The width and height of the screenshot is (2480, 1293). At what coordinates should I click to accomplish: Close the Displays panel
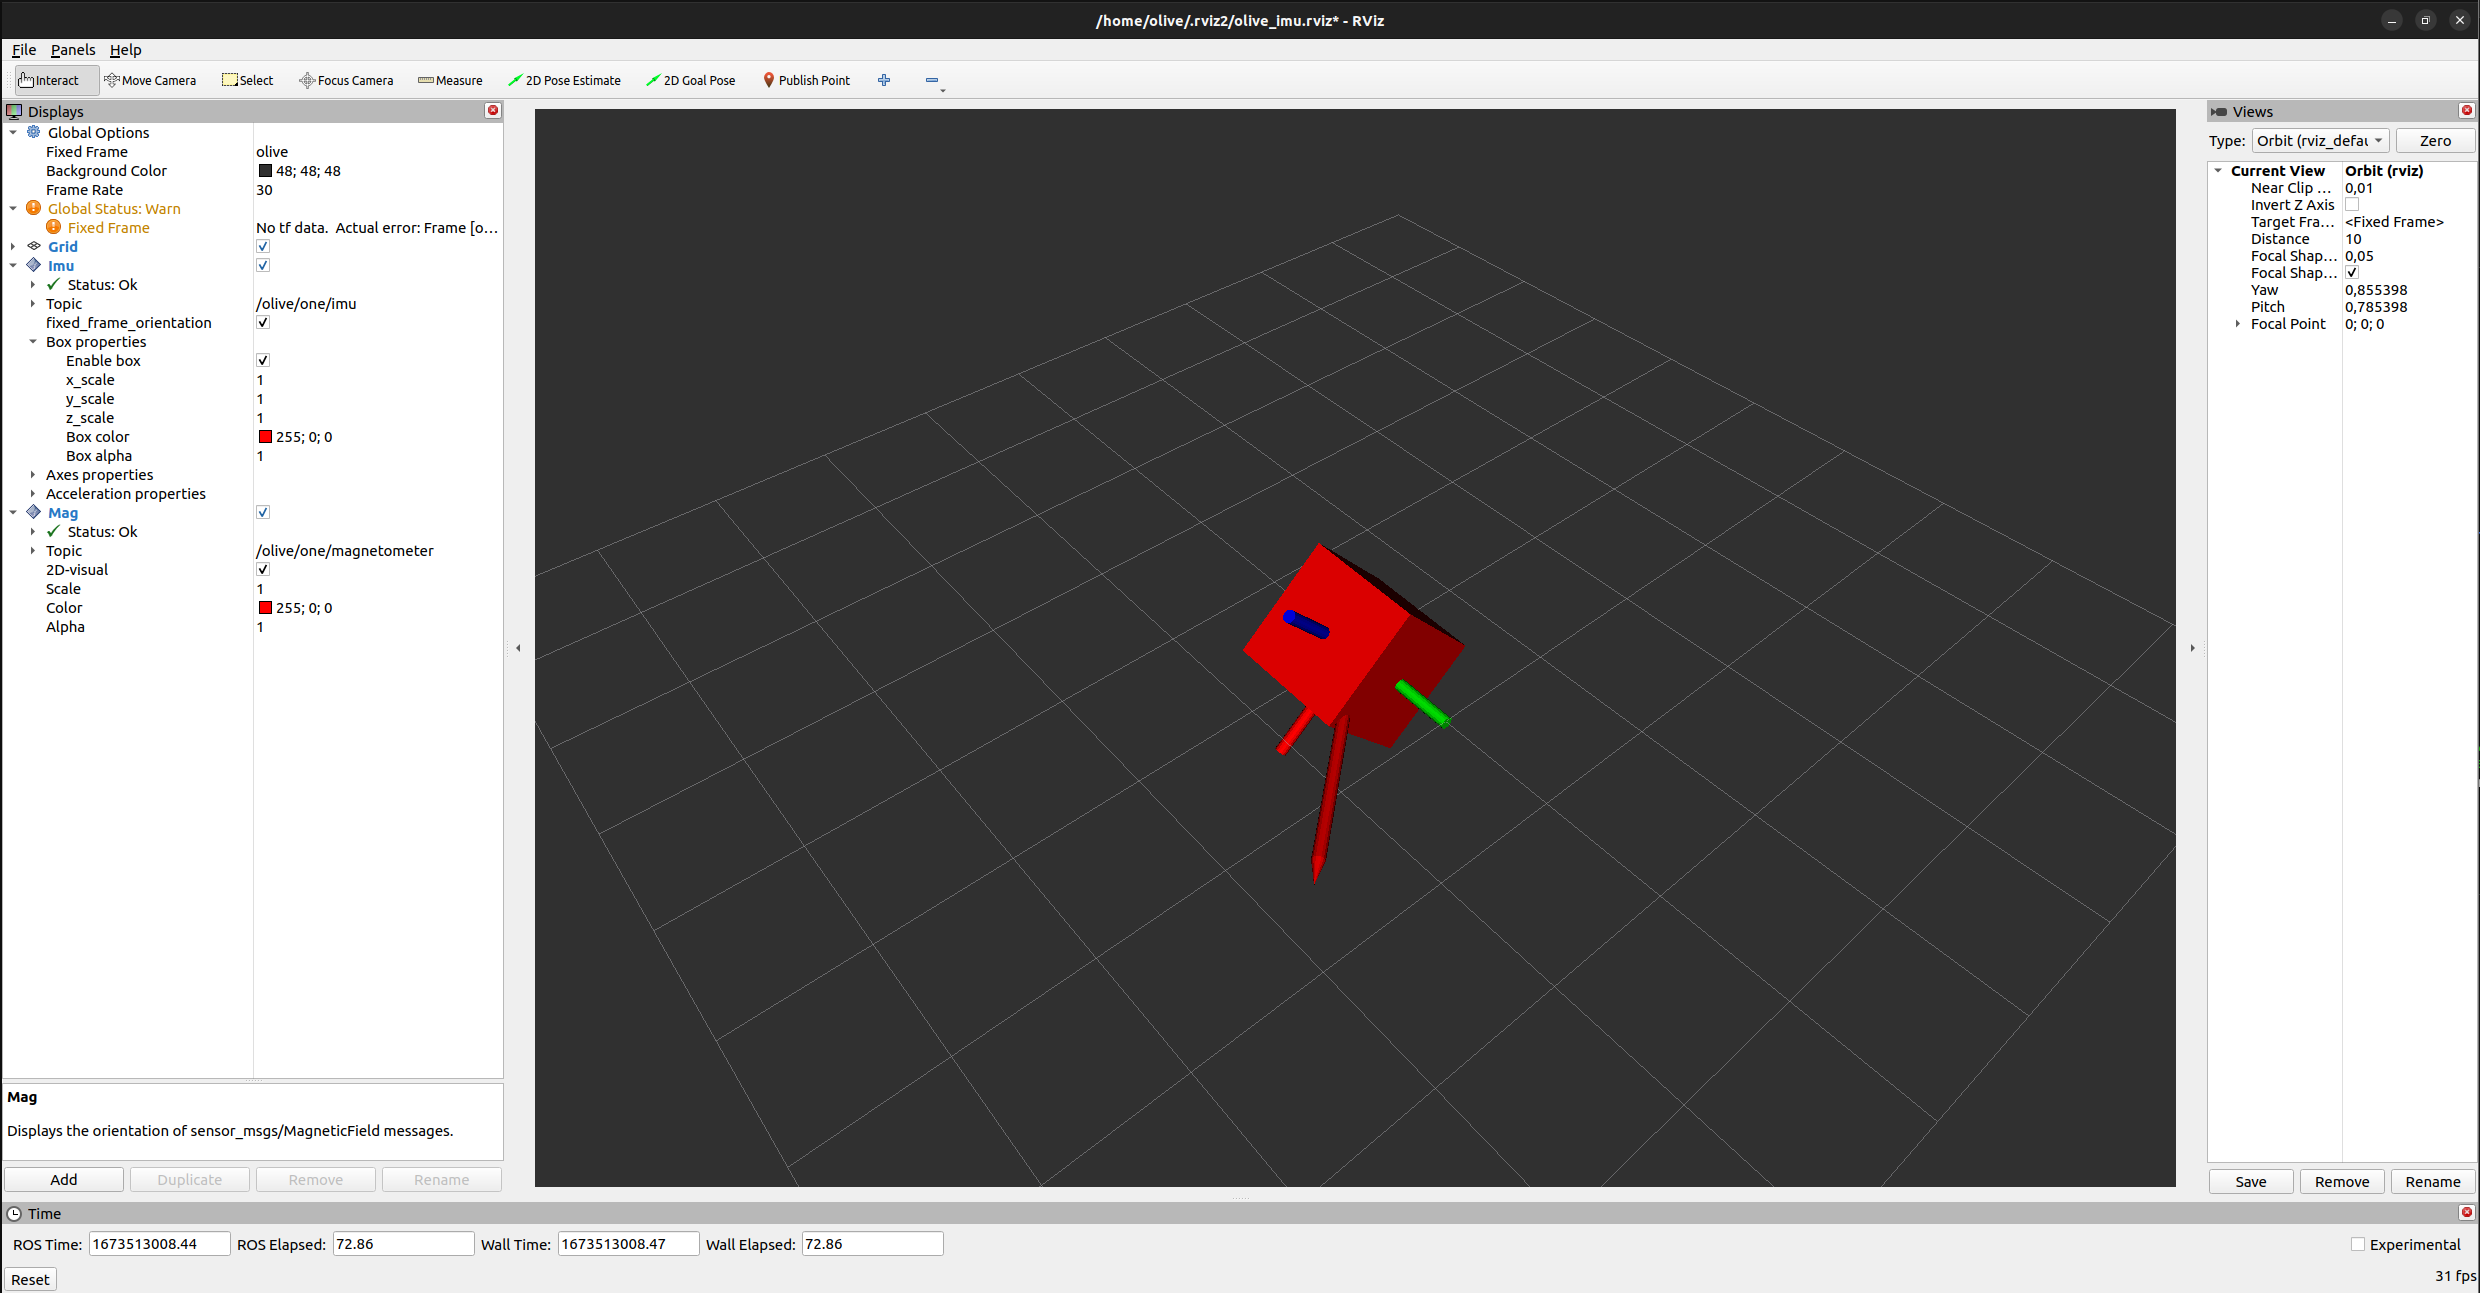(493, 111)
